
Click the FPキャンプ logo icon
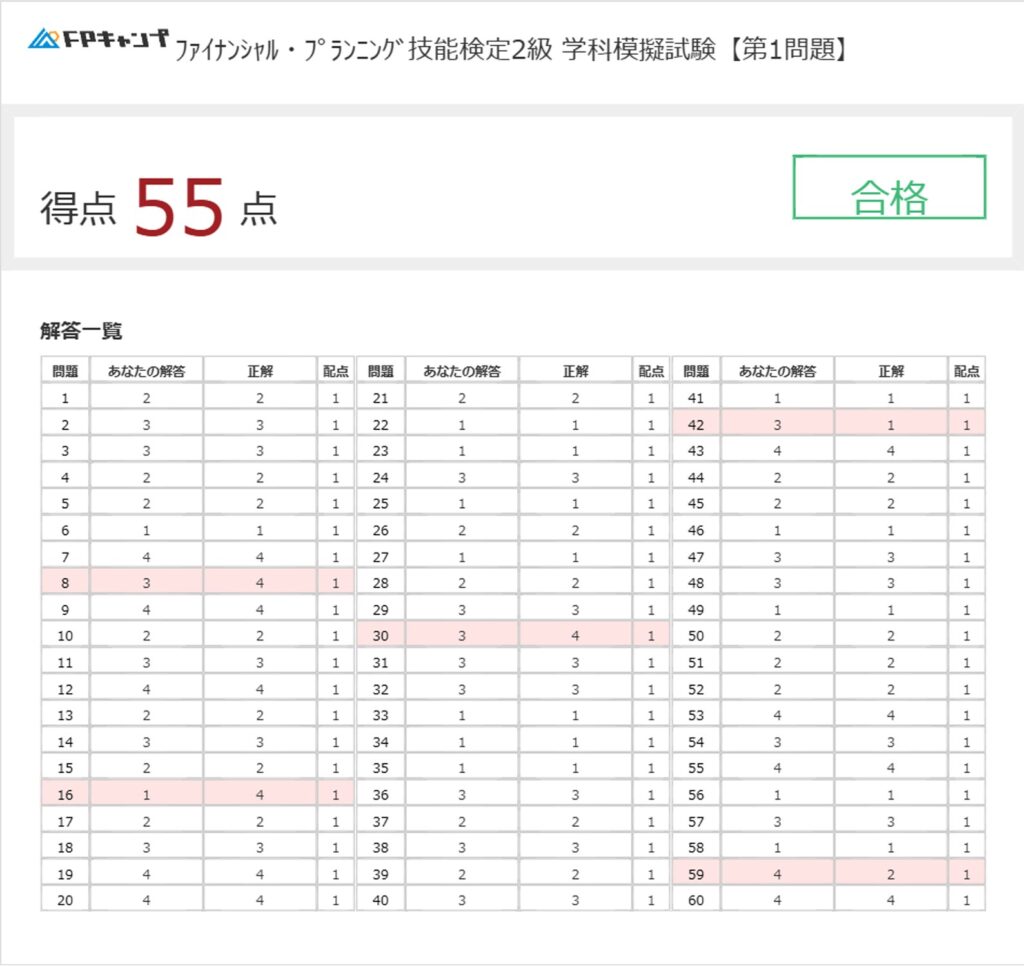[x=45, y=39]
